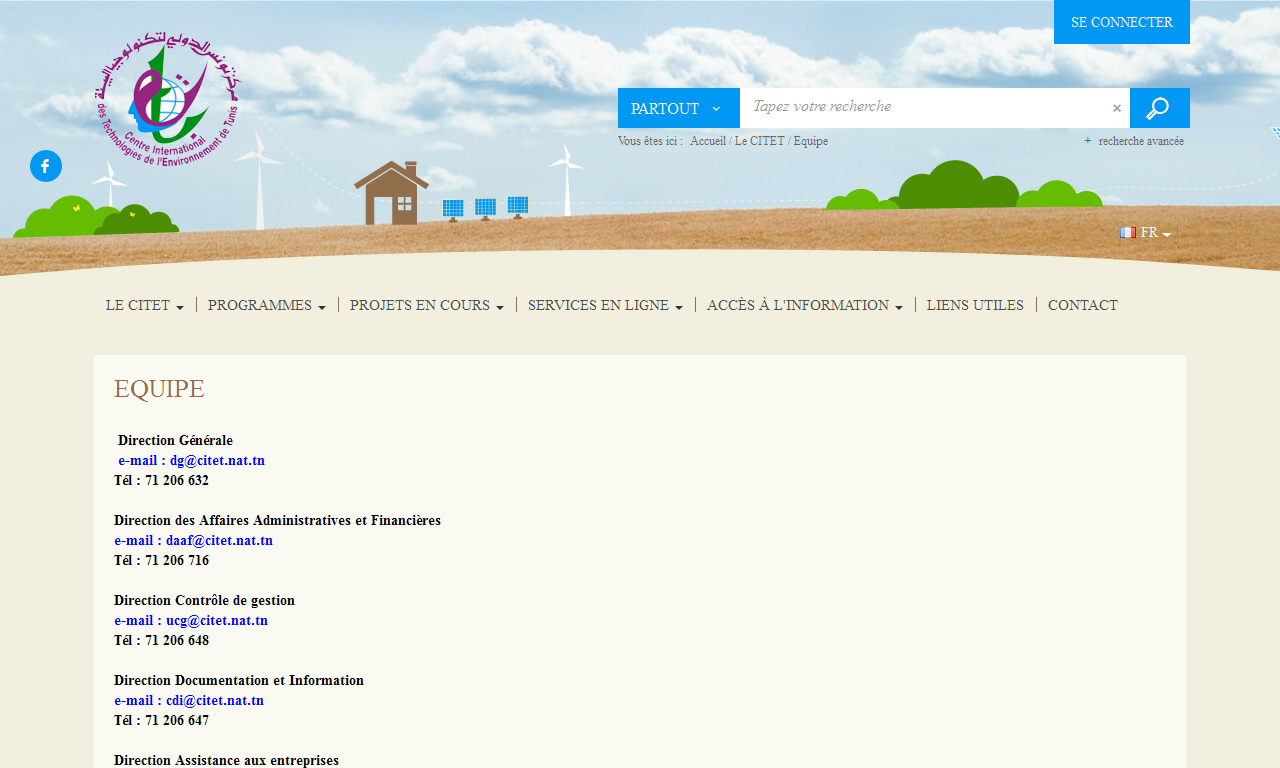This screenshot has height=768, width=1280.
Task: Click the 'Direction Générale' heading text
Action: click(x=175, y=441)
